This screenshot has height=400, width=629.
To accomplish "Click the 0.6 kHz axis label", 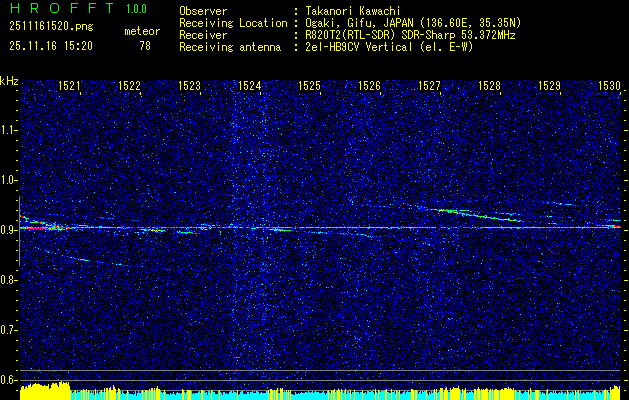I will tap(8, 380).
